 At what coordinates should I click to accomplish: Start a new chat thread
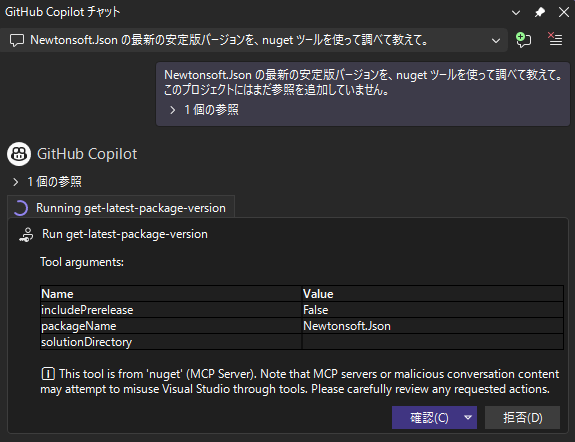pos(523,40)
